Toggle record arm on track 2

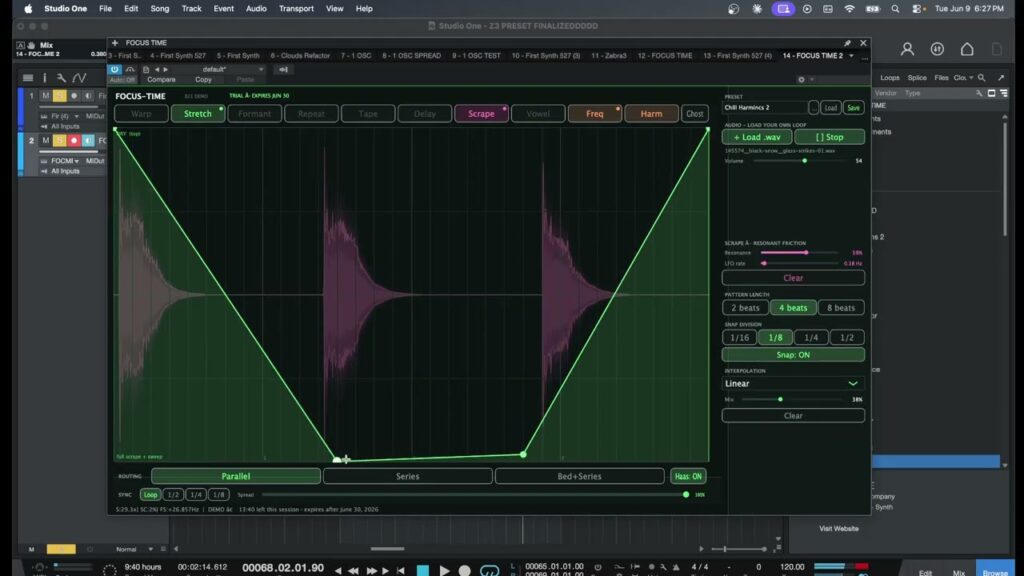click(x=74, y=140)
